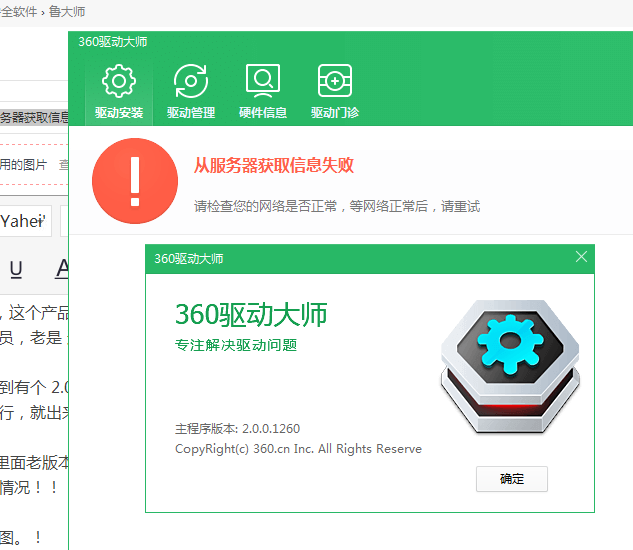
Task: Open the 驱动安装 tab
Action: point(119,92)
